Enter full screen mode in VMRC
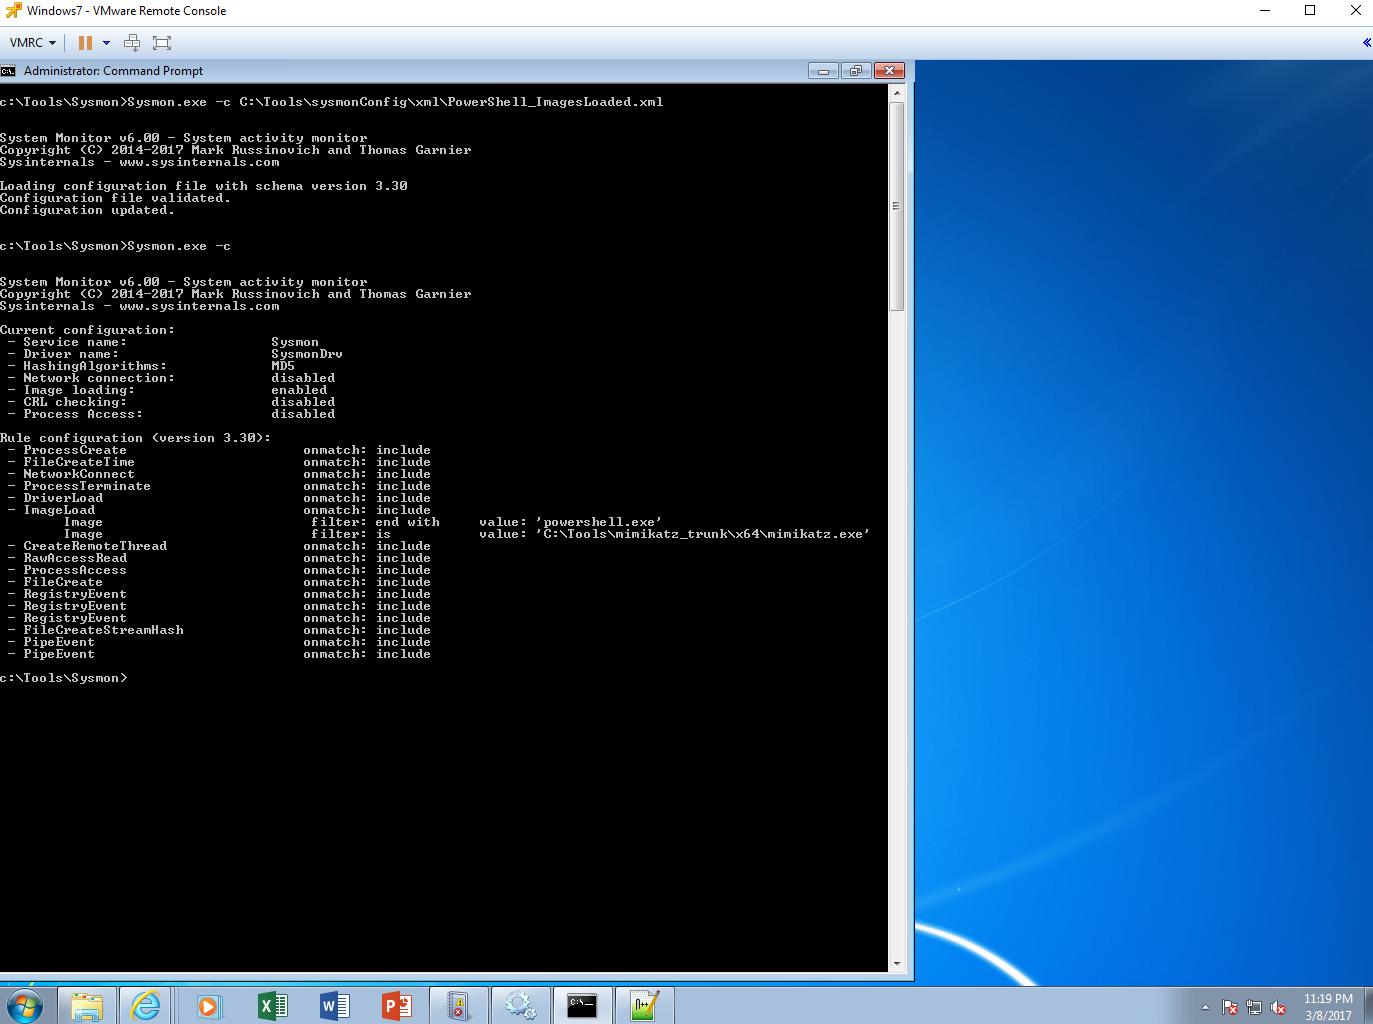 click(x=162, y=43)
